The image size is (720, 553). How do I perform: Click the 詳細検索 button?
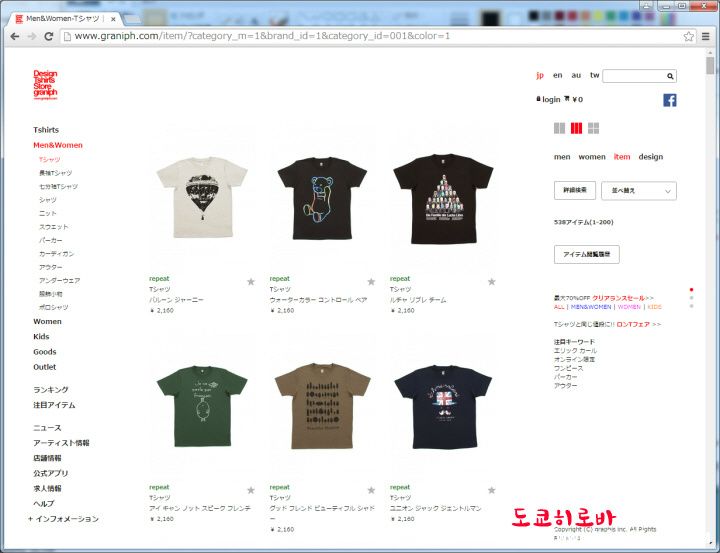click(x=575, y=190)
